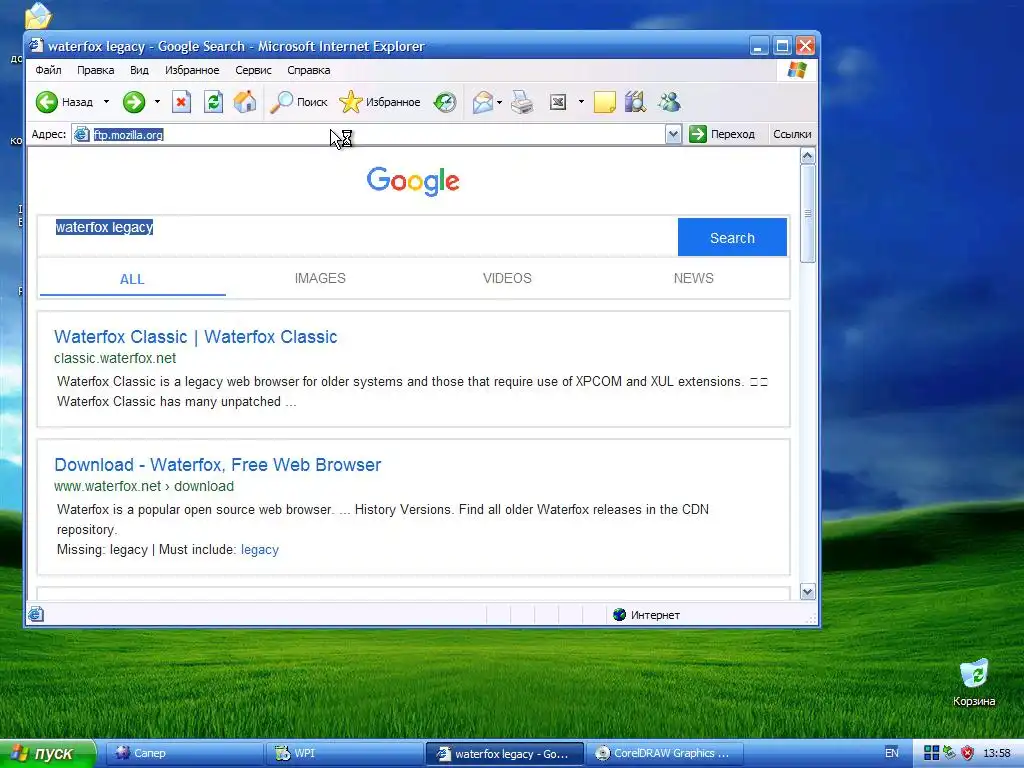1024x768 pixels.
Task: Open the Справка menu
Action: (x=308, y=70)
